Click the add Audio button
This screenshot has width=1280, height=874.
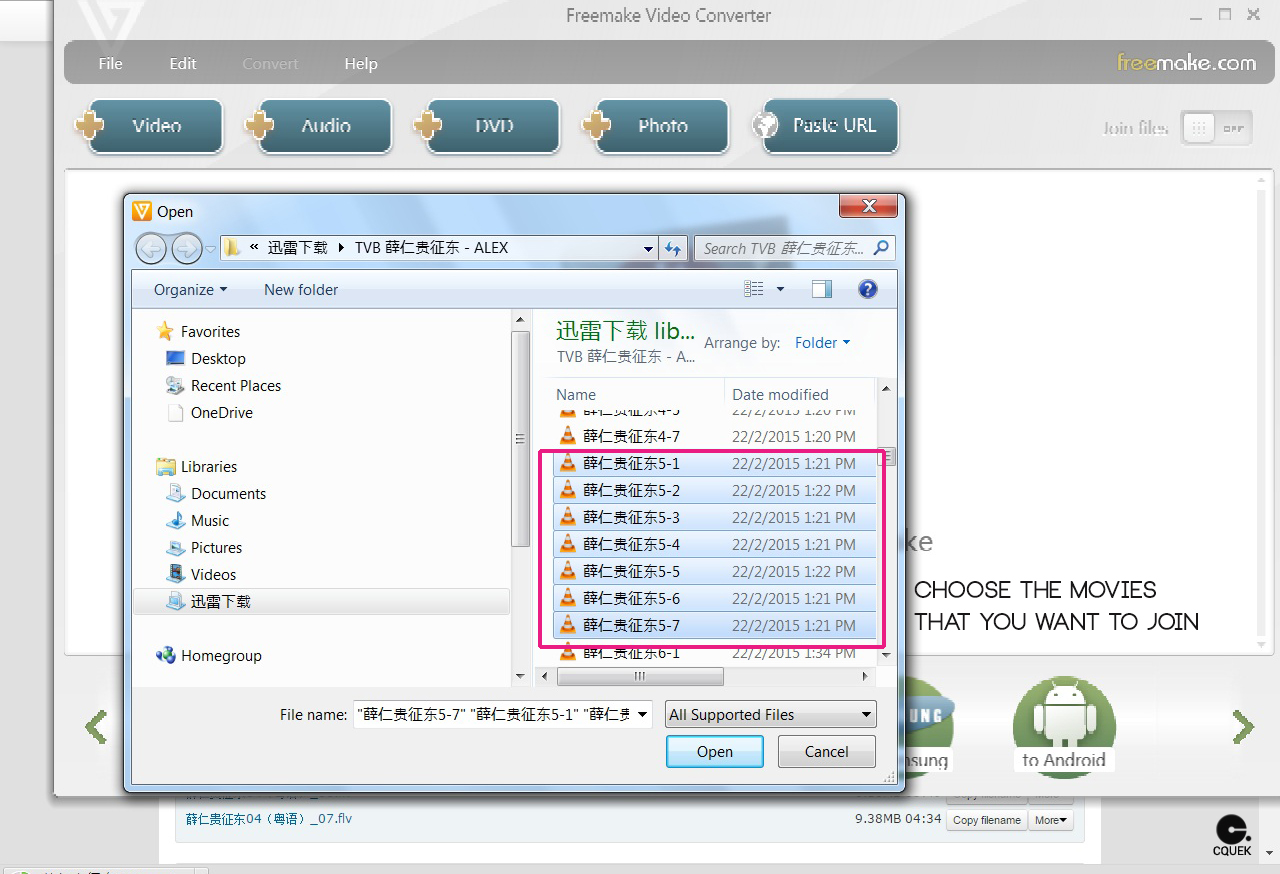319,126
